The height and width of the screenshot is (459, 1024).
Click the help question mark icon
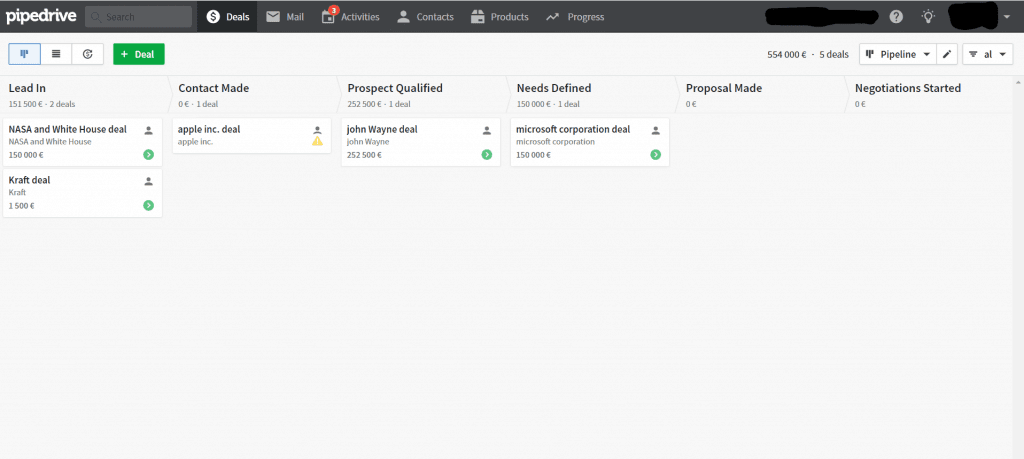[x=896, y=17]
